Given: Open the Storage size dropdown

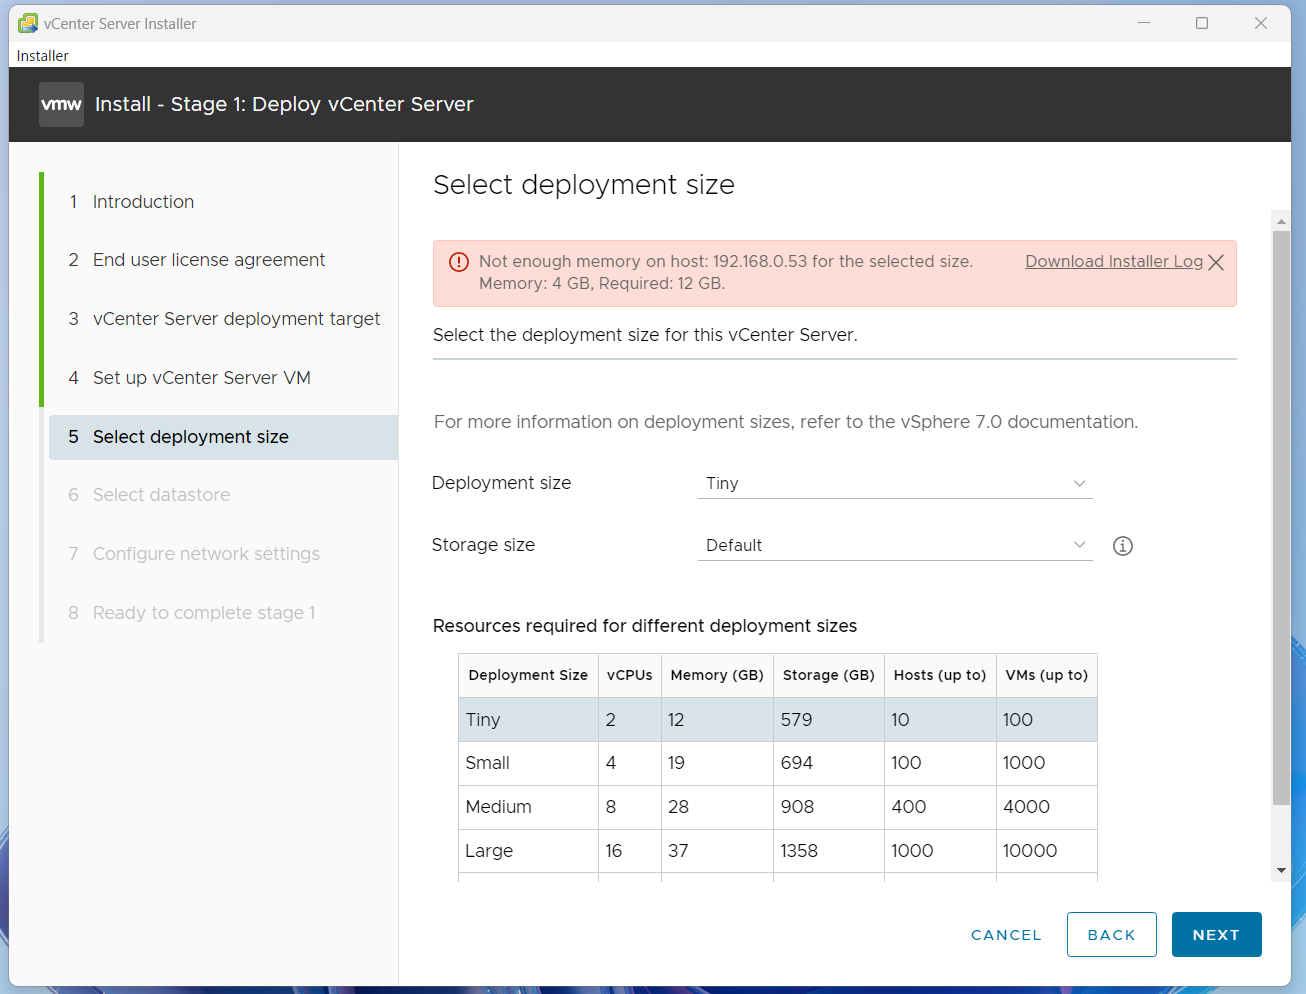Looking at the screenshot, I should pyautogui.click(x=894, y=546).
